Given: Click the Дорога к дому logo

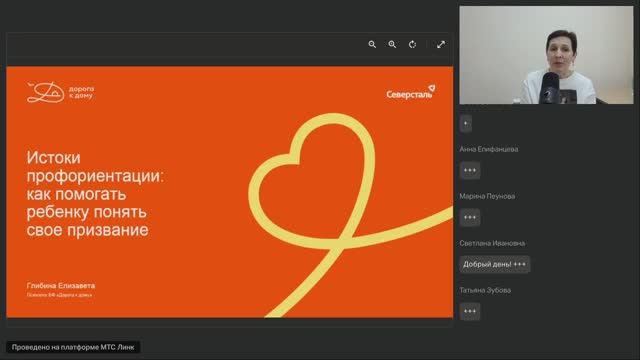Looking at the screenshot, I should coord(60,92).
